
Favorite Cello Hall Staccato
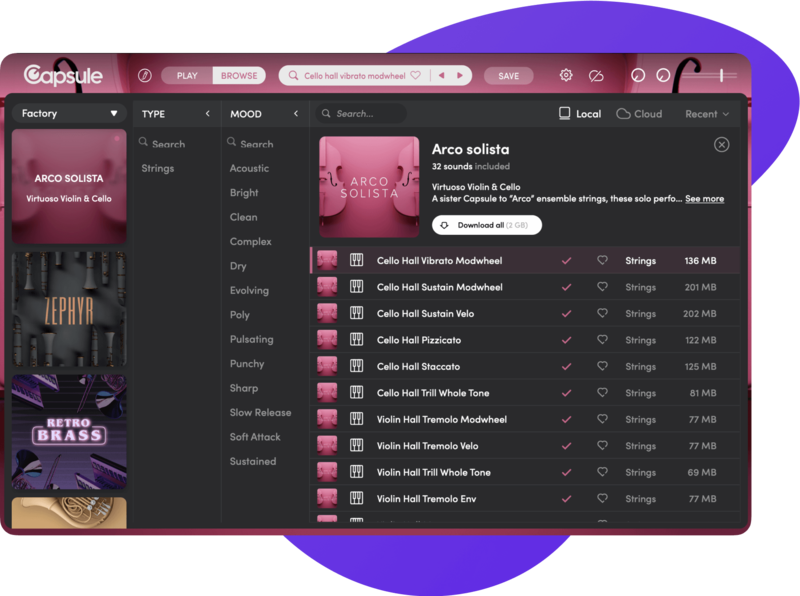[x=603, y=366]
